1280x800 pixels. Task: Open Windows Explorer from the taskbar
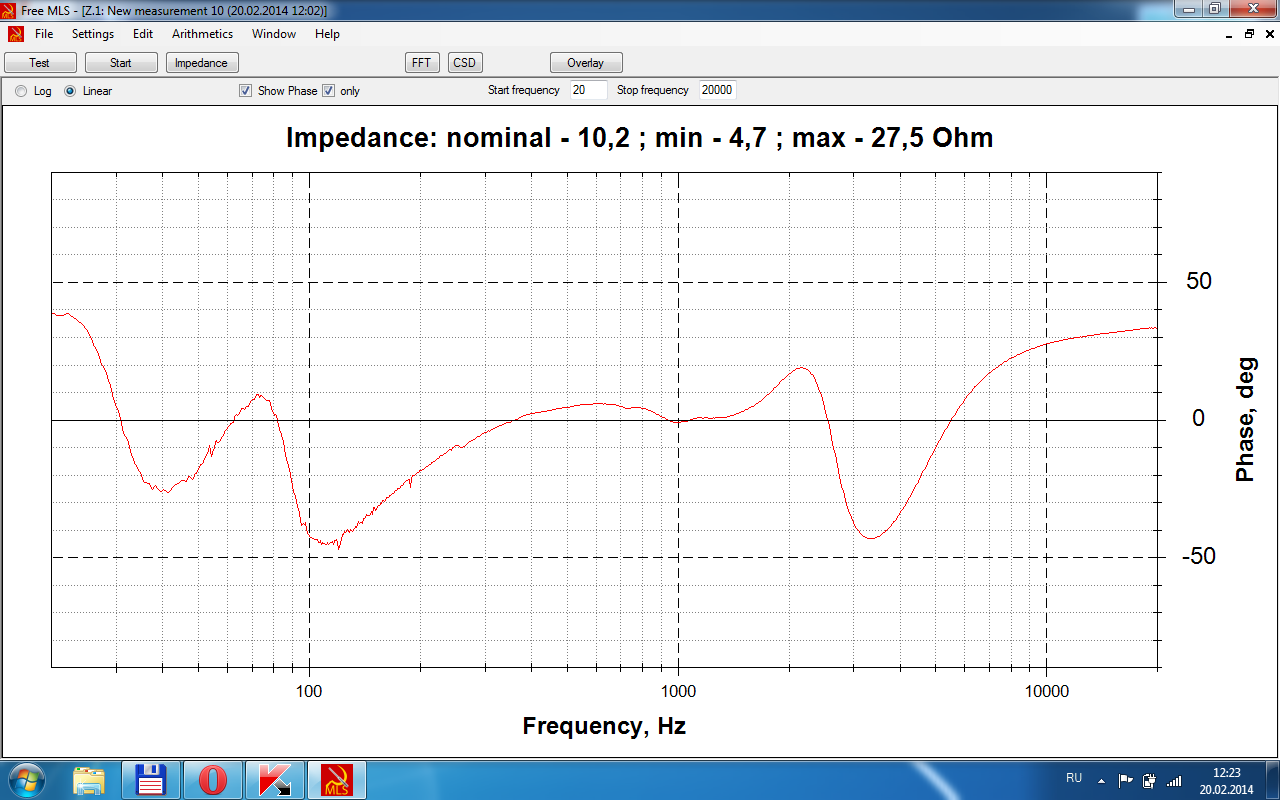(89, 780)
